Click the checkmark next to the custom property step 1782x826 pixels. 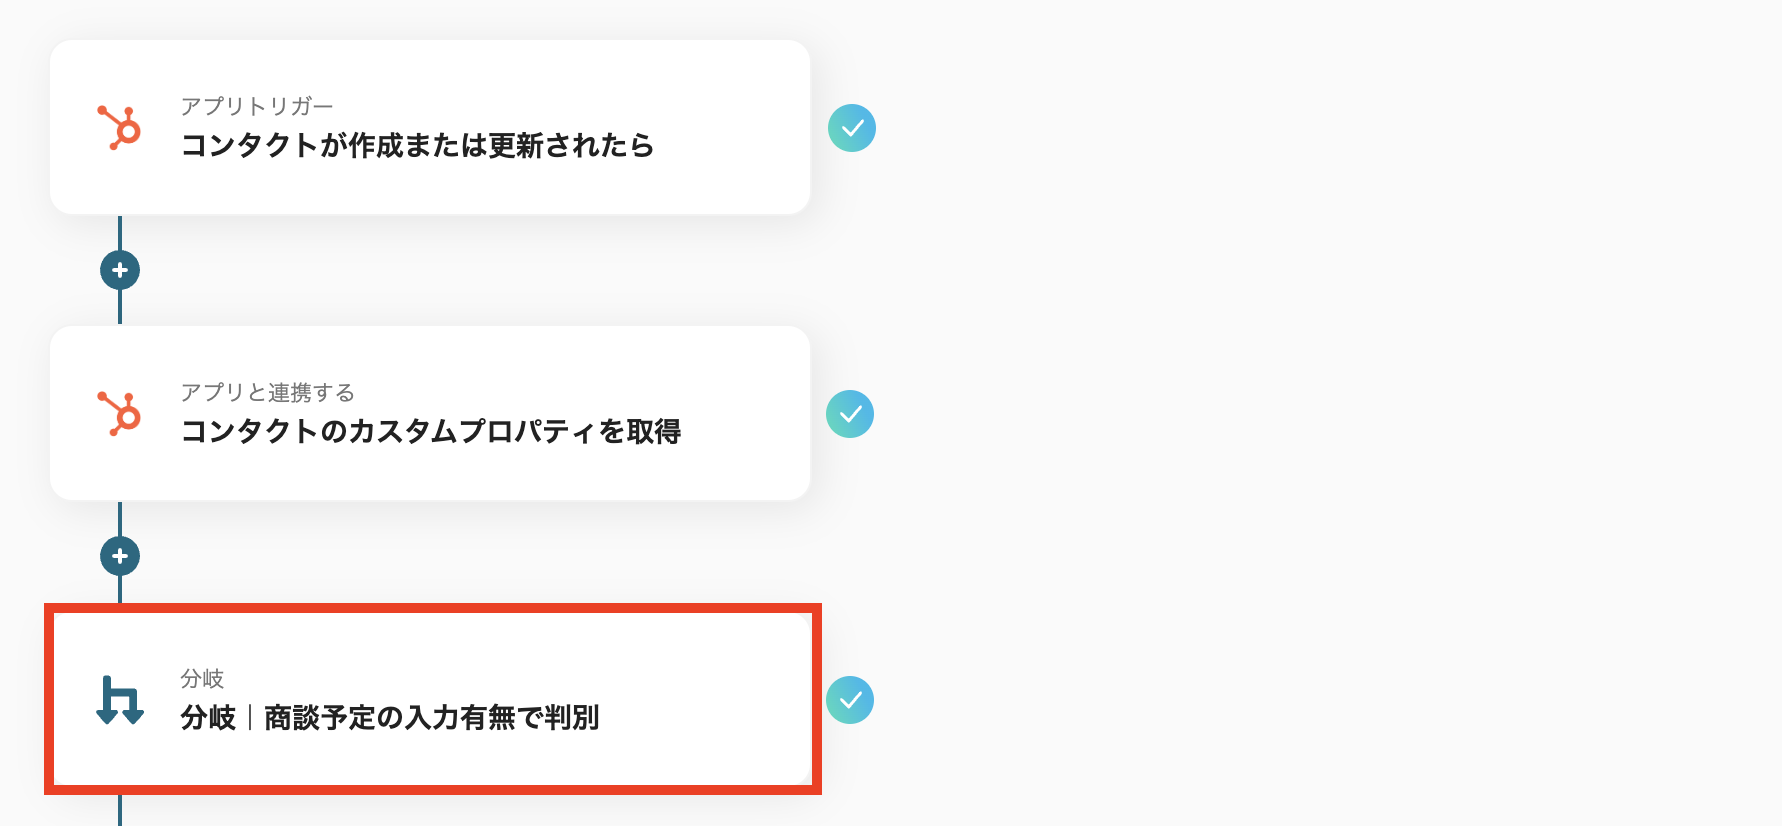click(852, 413)
